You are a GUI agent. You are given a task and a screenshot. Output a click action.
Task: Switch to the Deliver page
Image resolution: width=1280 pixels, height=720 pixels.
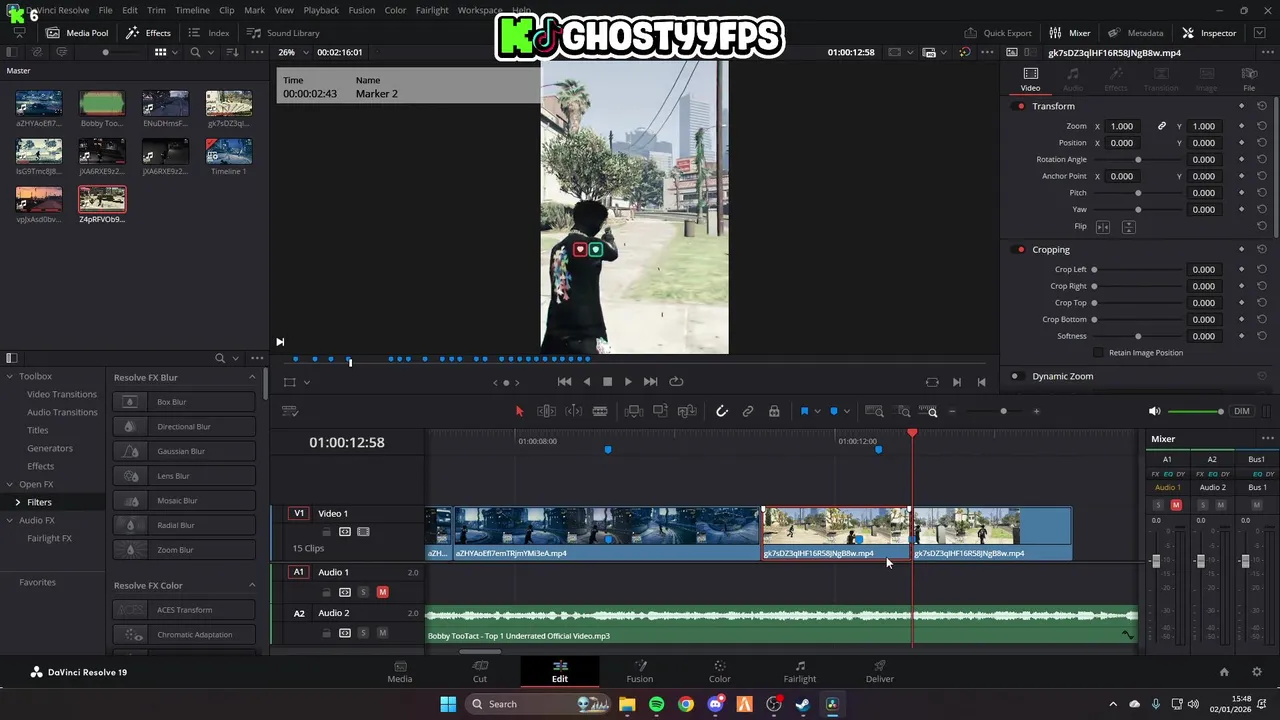(880, 671)
